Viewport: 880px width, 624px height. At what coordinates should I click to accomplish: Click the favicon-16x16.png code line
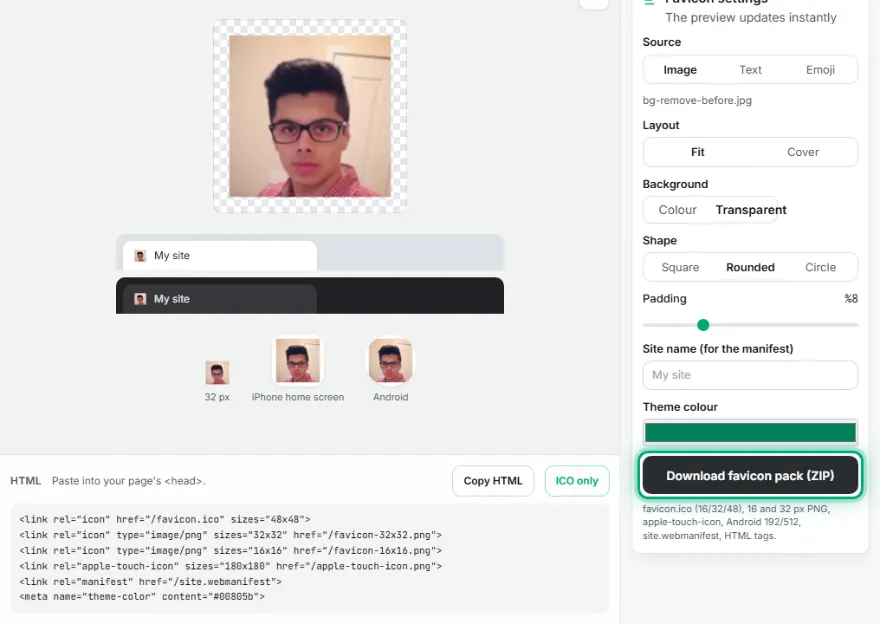click(x=231, y=551)
